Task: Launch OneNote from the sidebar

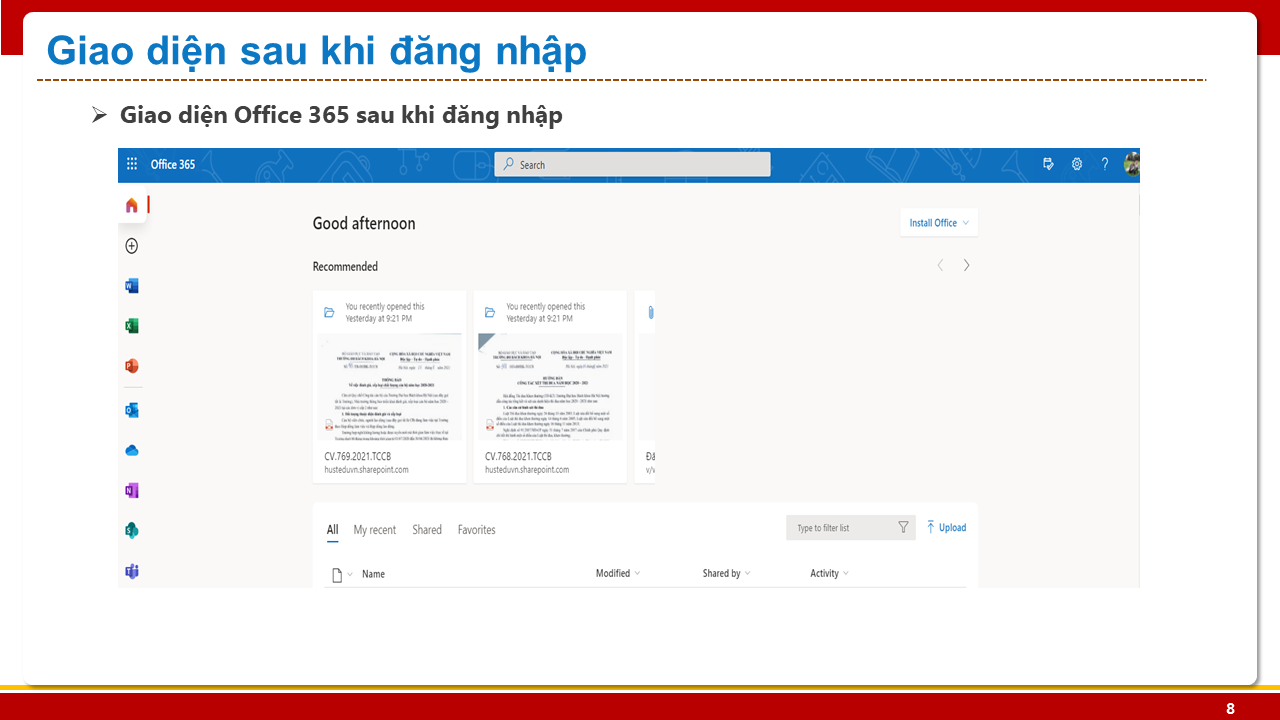Action: (132, 491)
